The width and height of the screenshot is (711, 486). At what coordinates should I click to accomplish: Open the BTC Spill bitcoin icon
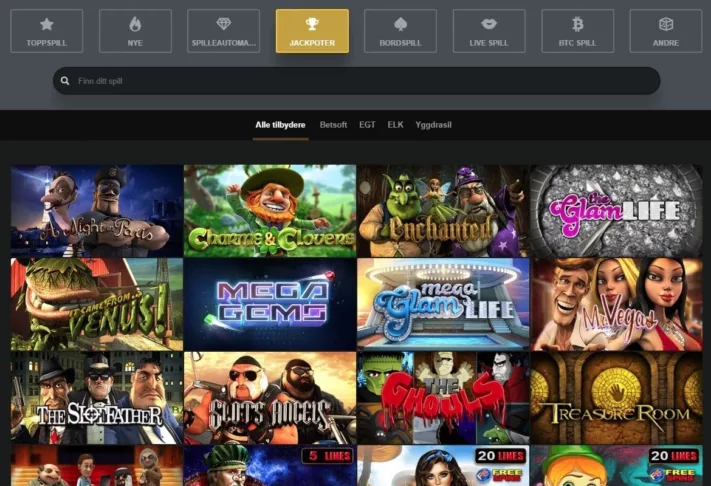click(577, 24)
